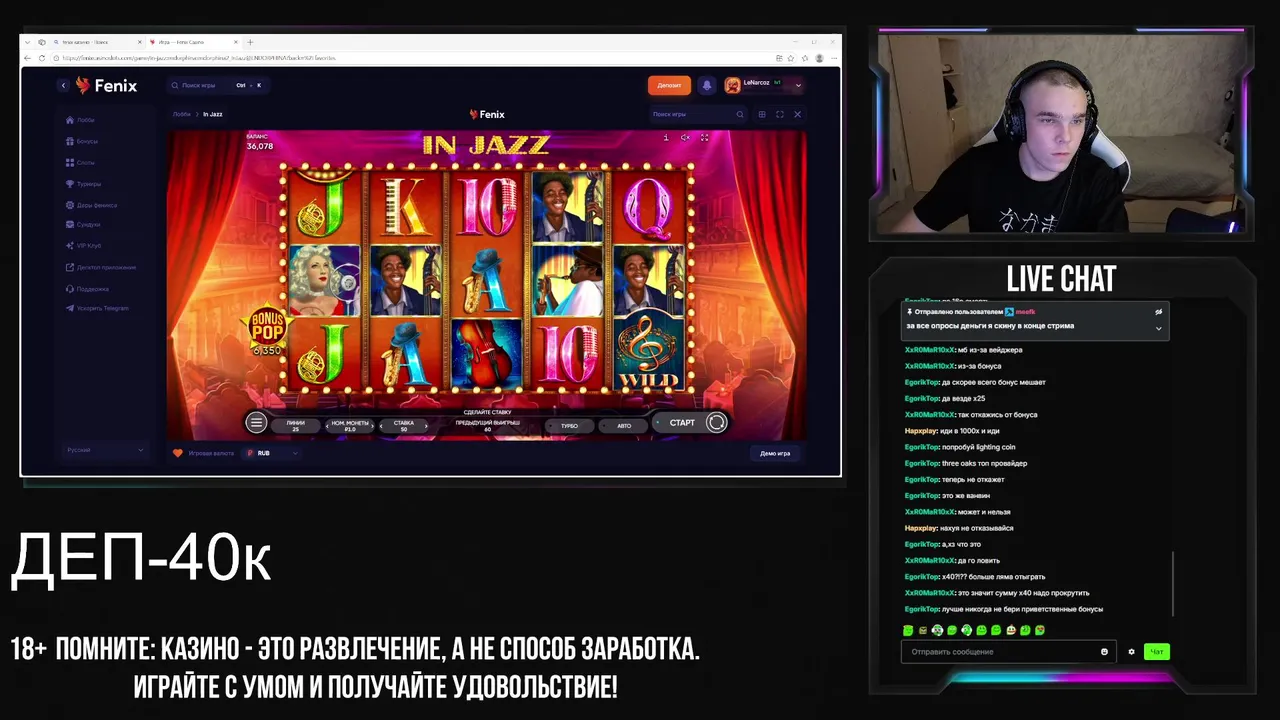The width and height of the screenshot is (1280, 720).
Task: Click the Wild treble clef symbol
Action: coord(648,353)
